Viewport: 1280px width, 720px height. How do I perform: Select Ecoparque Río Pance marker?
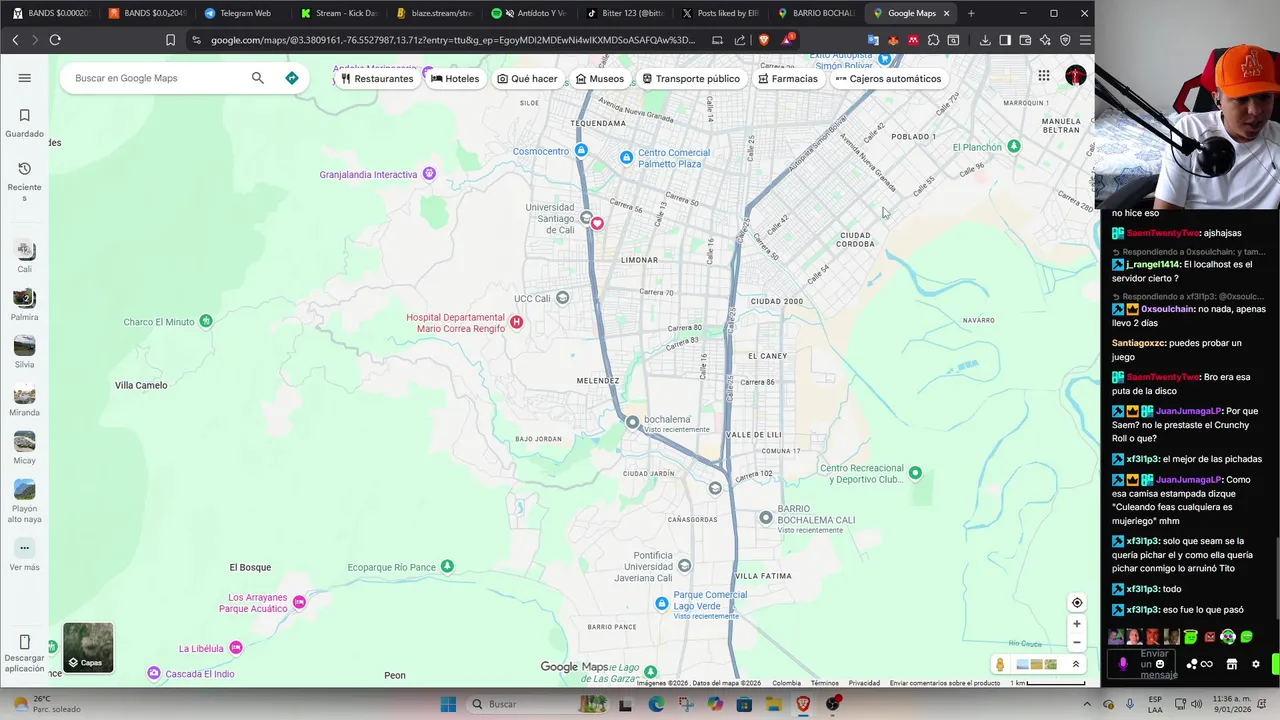pos(447,567)
